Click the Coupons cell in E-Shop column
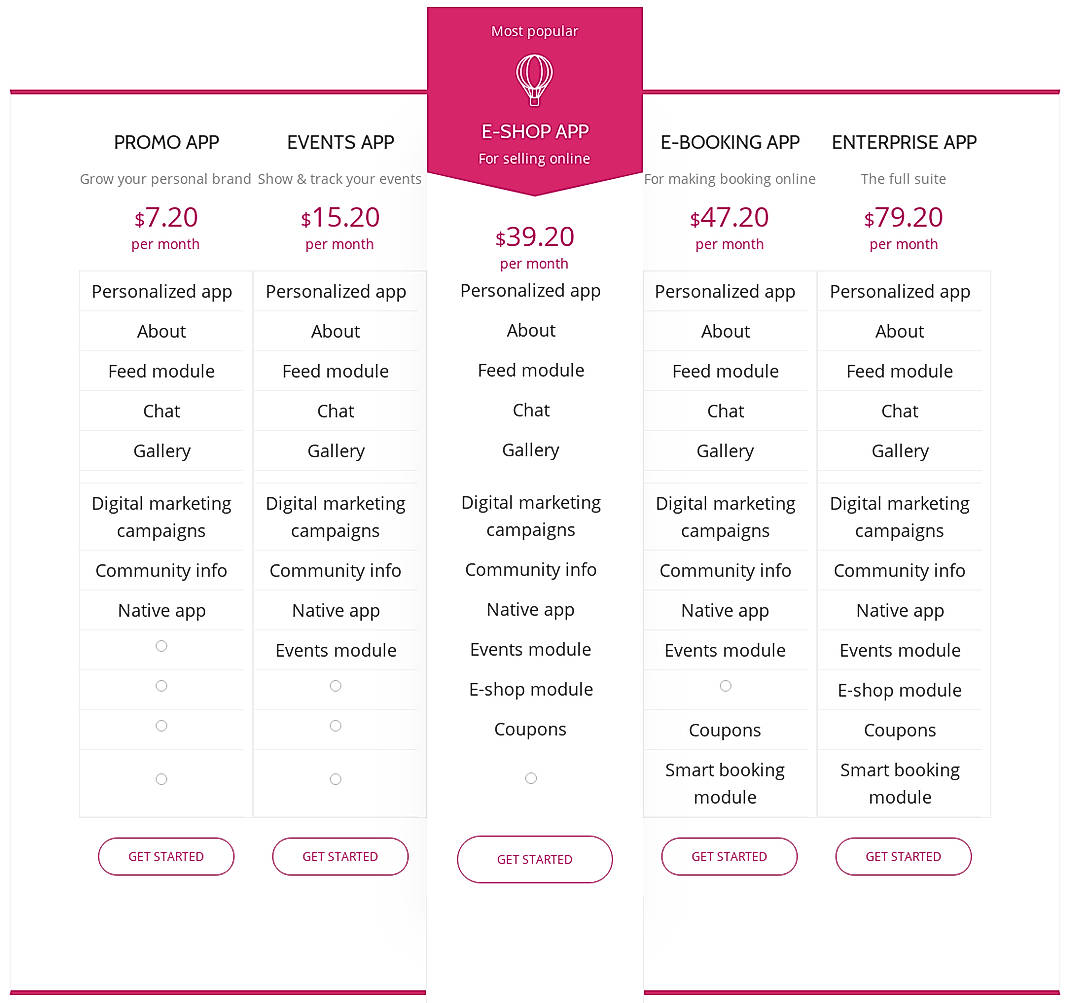 coord(530,729)
